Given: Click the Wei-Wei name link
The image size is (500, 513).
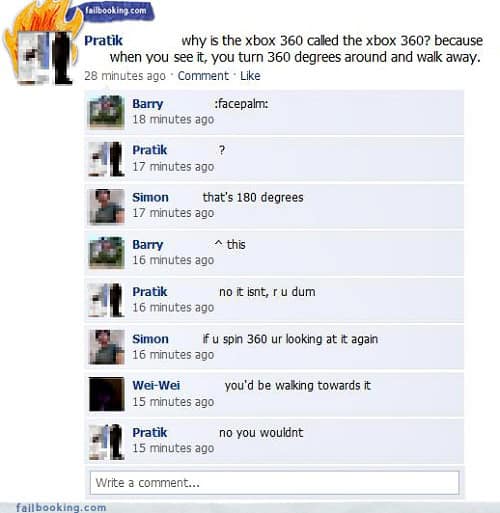Looking at the screenshot, I should click(156, 385).
